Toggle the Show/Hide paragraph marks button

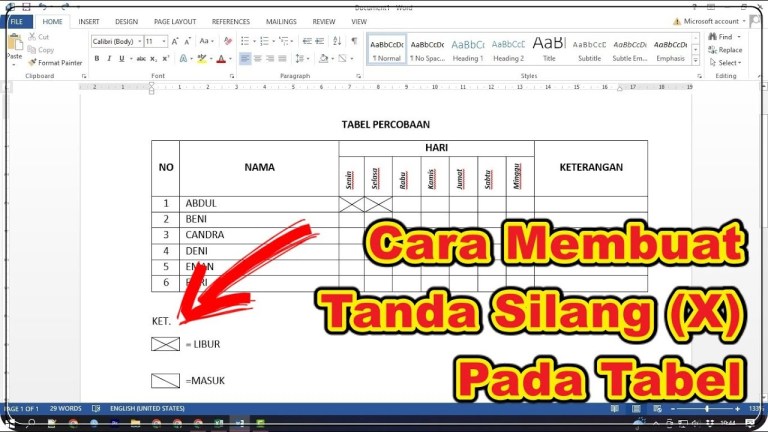354,41
